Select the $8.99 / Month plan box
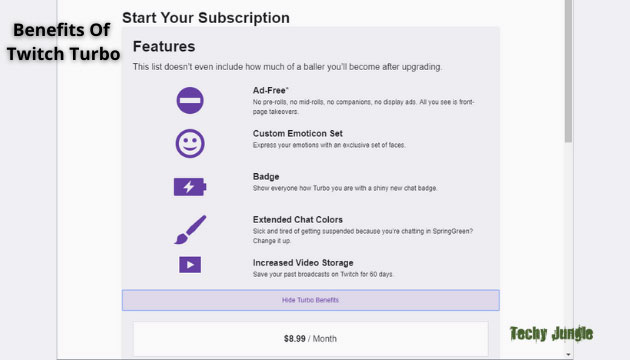The image size is (630, 360). point(311,339)
